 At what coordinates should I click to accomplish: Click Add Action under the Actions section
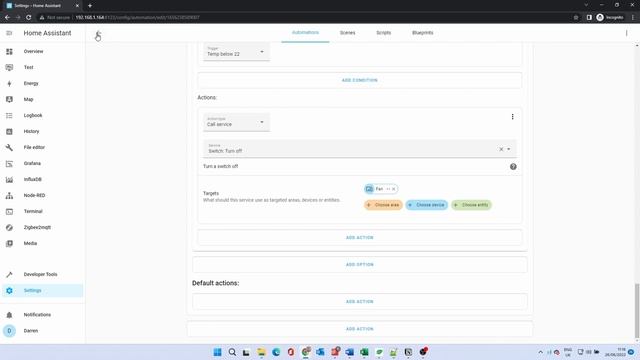pos(360,238)
